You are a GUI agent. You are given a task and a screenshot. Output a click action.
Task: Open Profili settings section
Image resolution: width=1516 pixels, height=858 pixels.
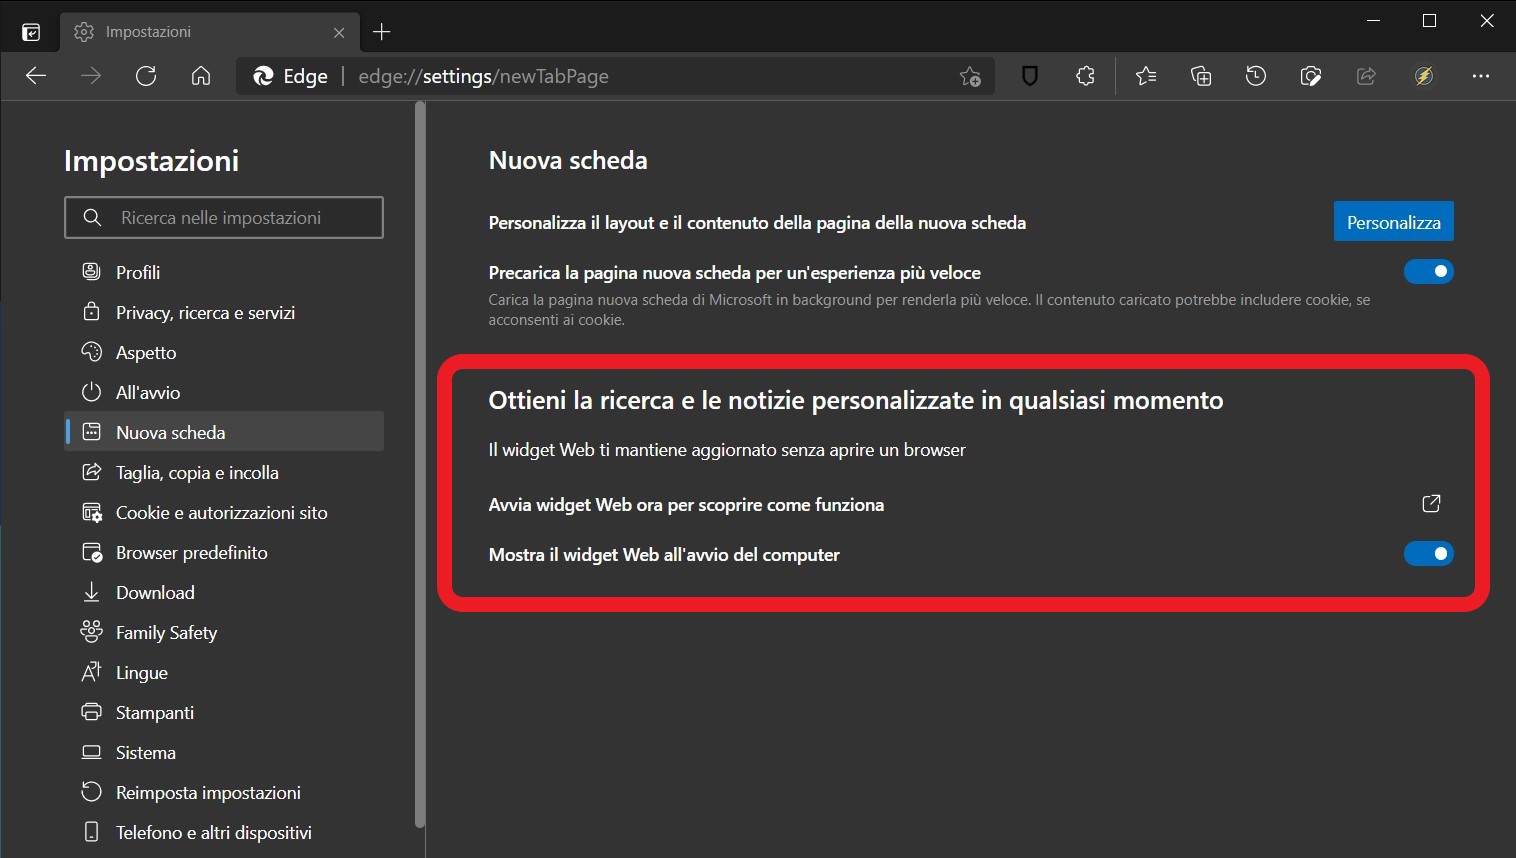(224, 272)
